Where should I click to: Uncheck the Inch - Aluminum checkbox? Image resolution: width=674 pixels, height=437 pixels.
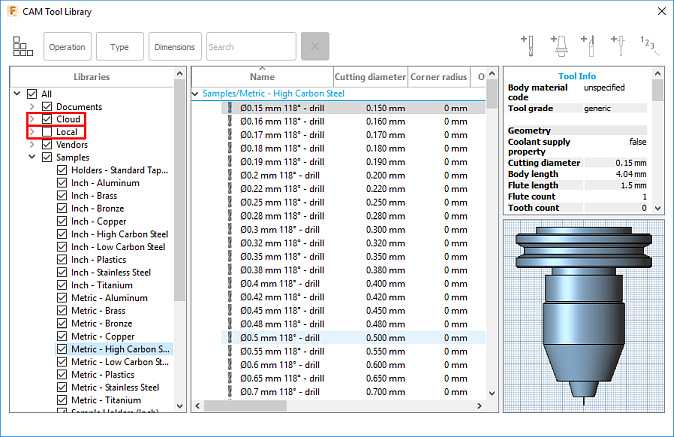[61, 184]
